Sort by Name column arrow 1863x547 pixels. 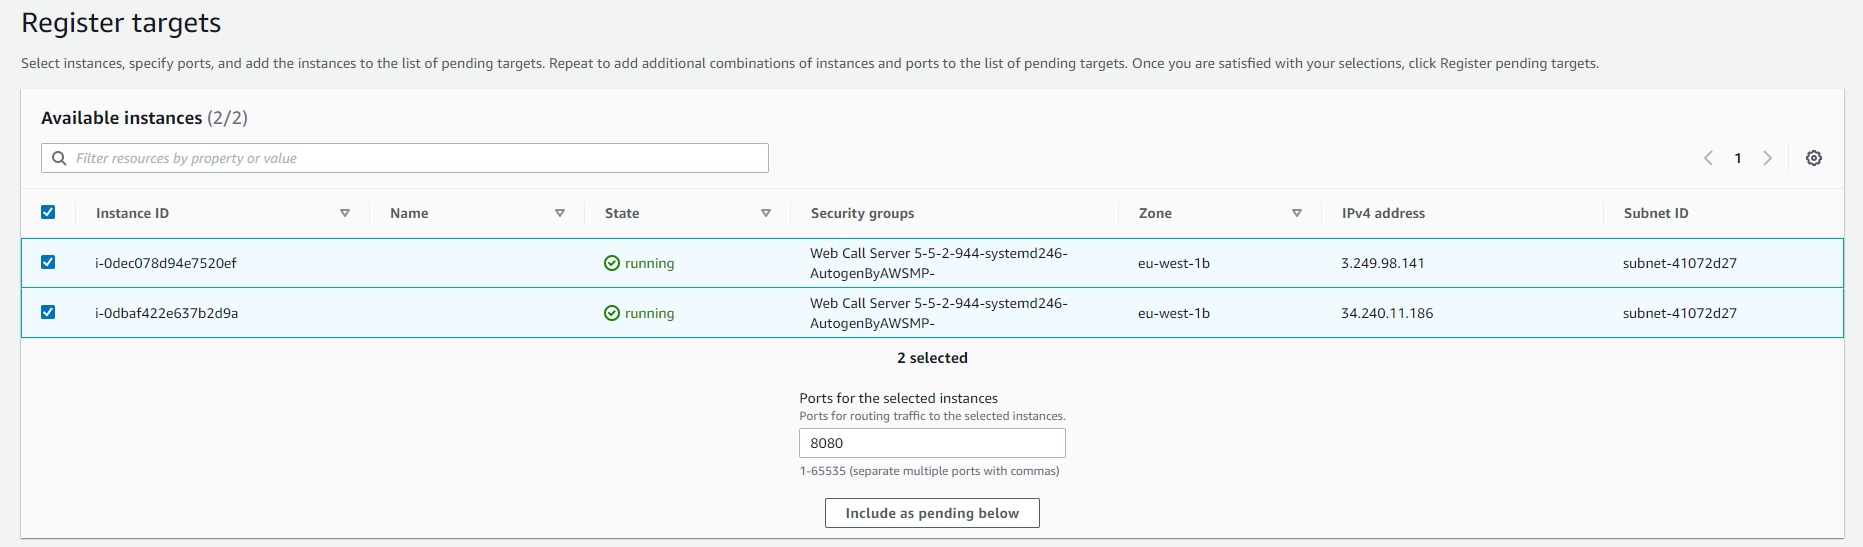[x=560, y=213]
